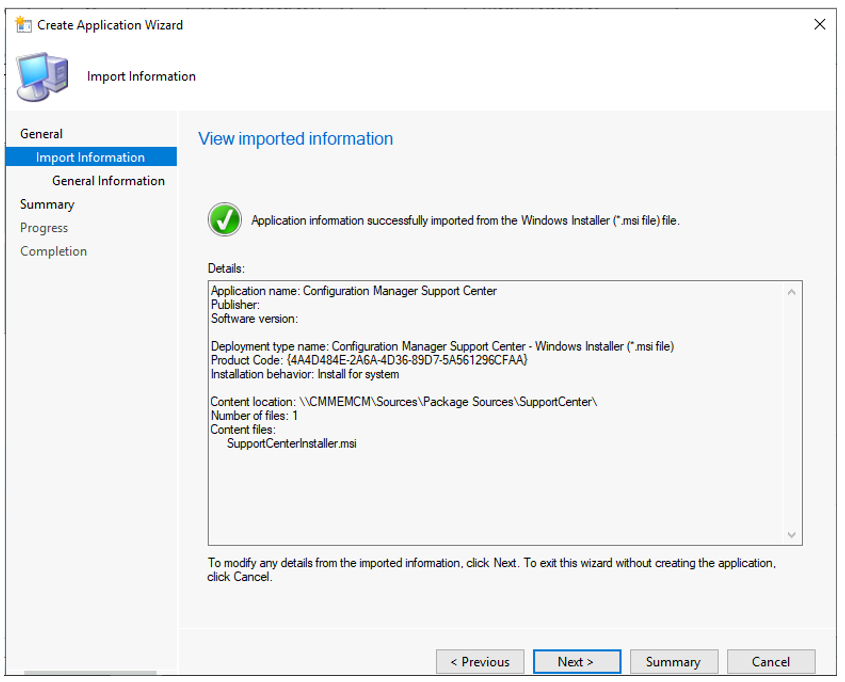The height and width of the screenshot is (682, 845).
Task: Go to the Summary step in sidebar
Action: (47, 204)
